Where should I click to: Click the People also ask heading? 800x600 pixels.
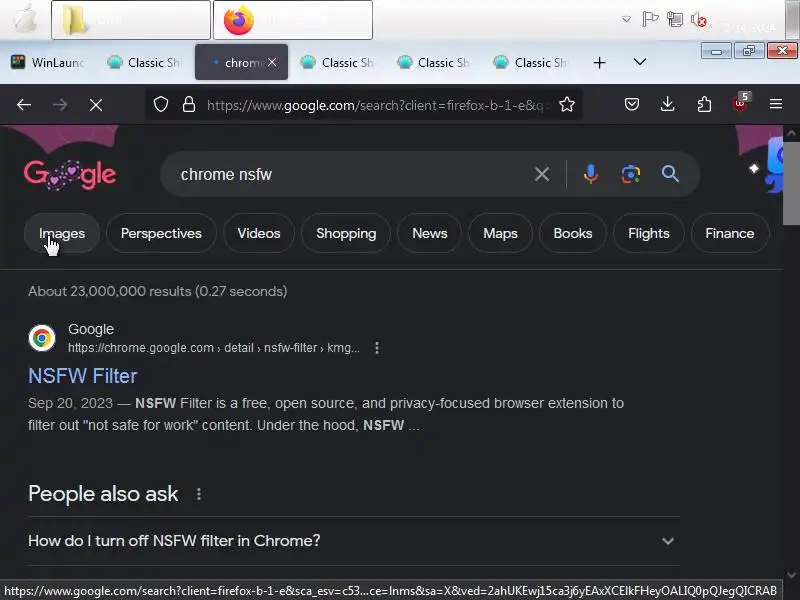tap(103, 494)
